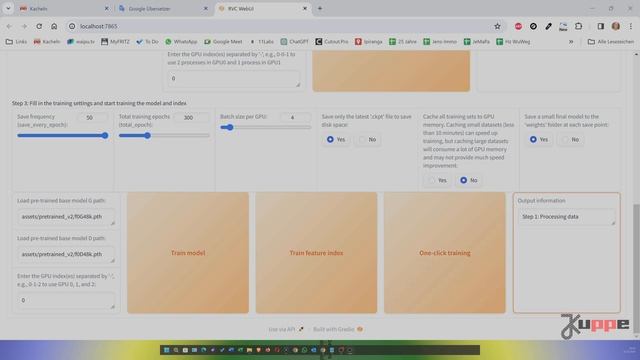Bookmark this page with the star icon
The width and height of the screenshot is (640, 360).
click(x=497, y=26)
